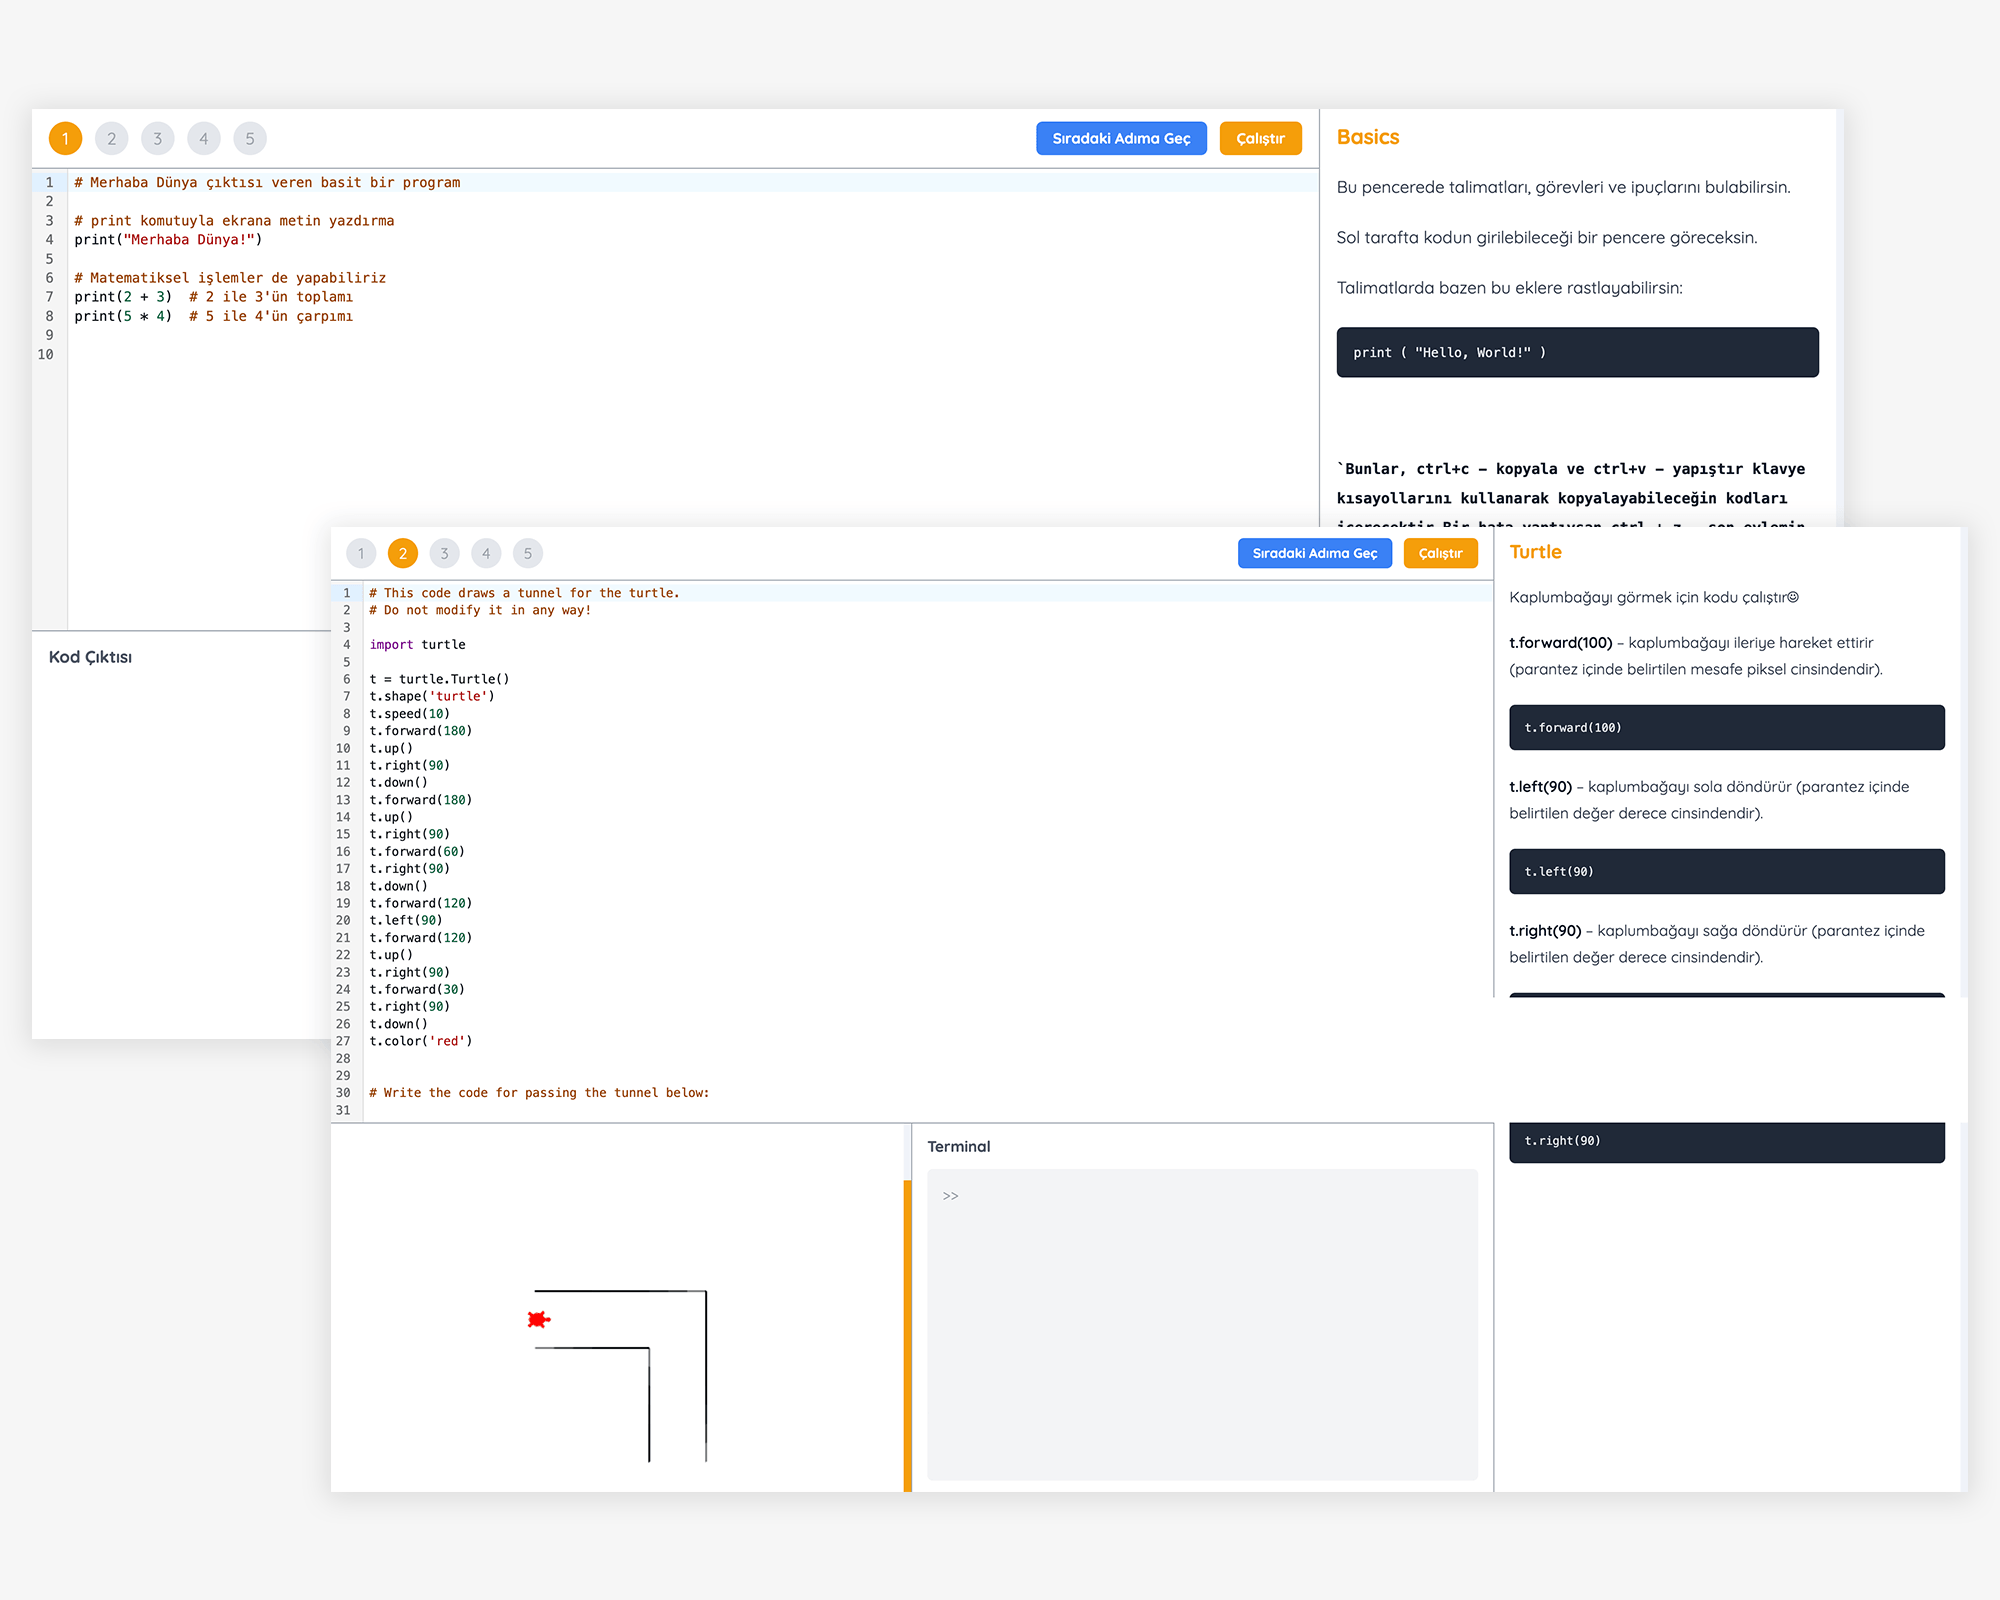Select step 5 in the Basics window
2000x1600 pixels.
250,139
